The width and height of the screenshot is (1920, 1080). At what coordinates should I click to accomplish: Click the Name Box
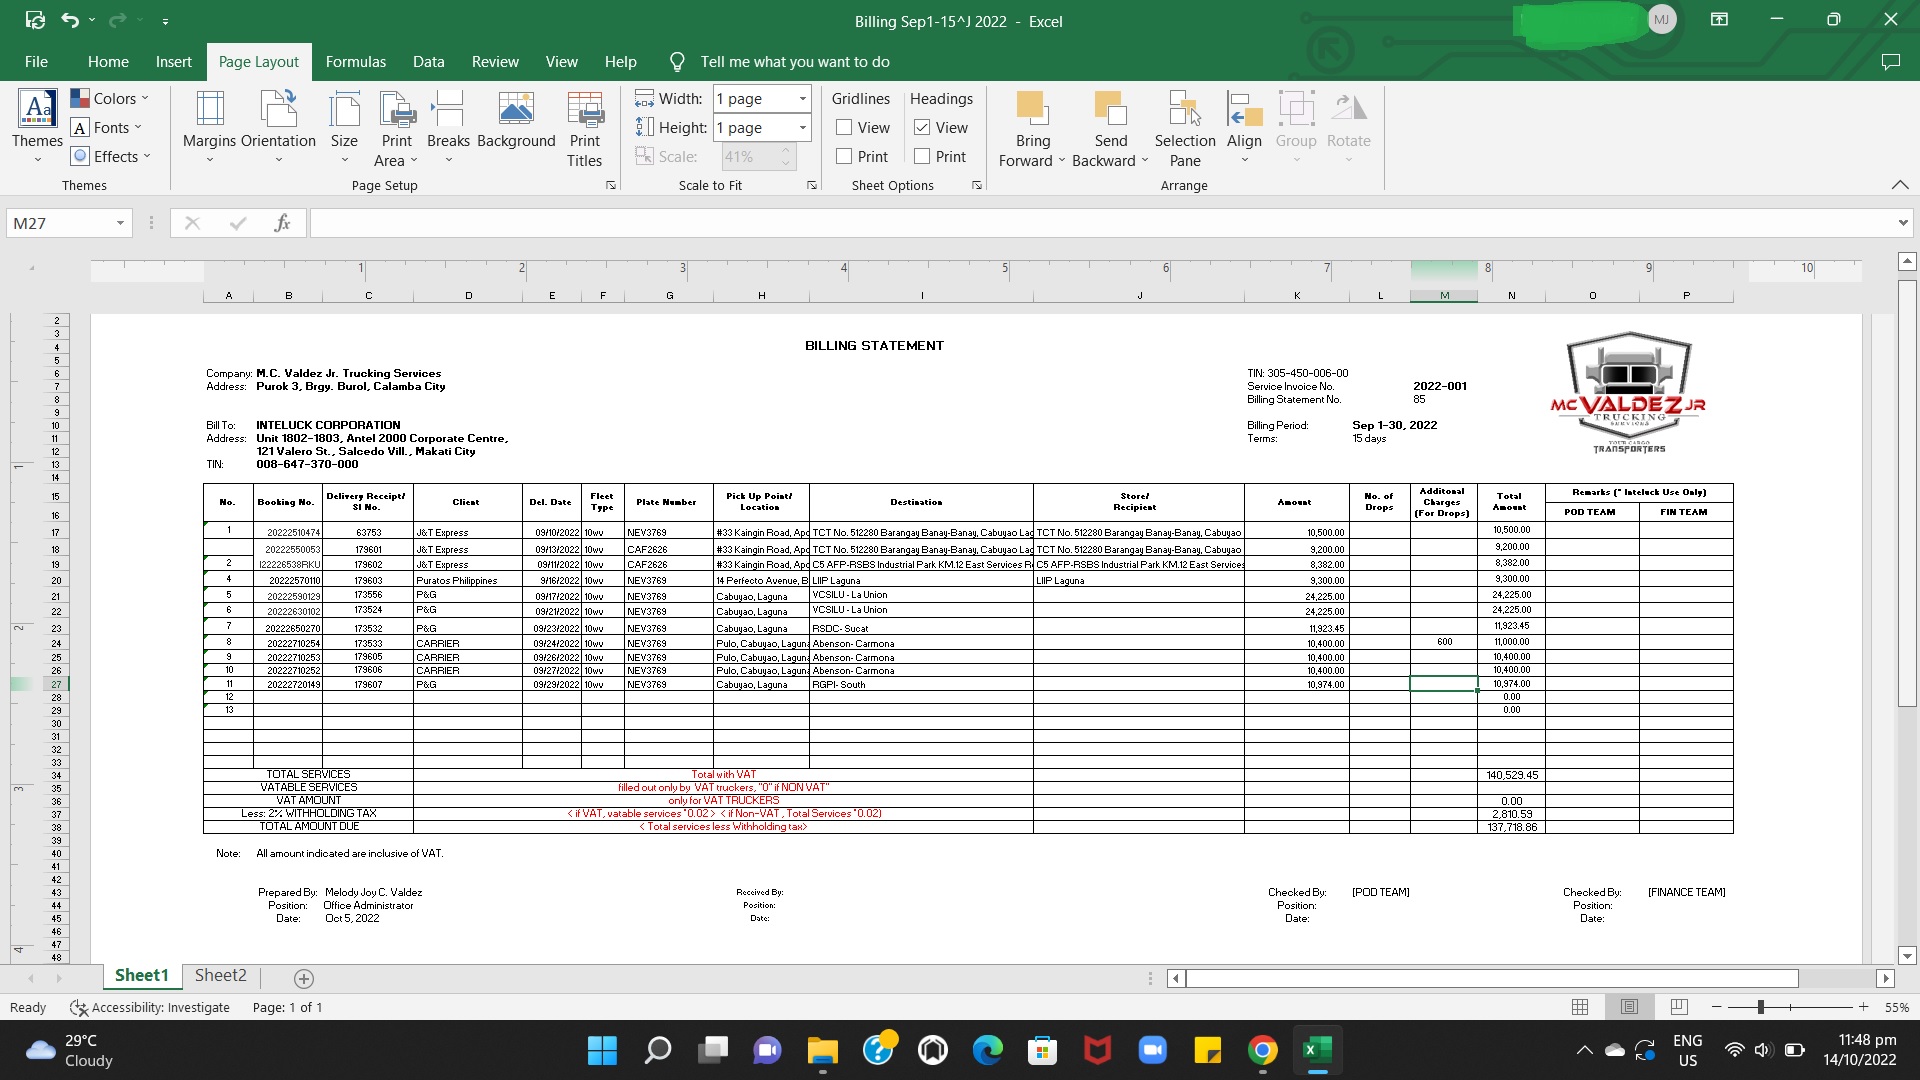point(58,223)
